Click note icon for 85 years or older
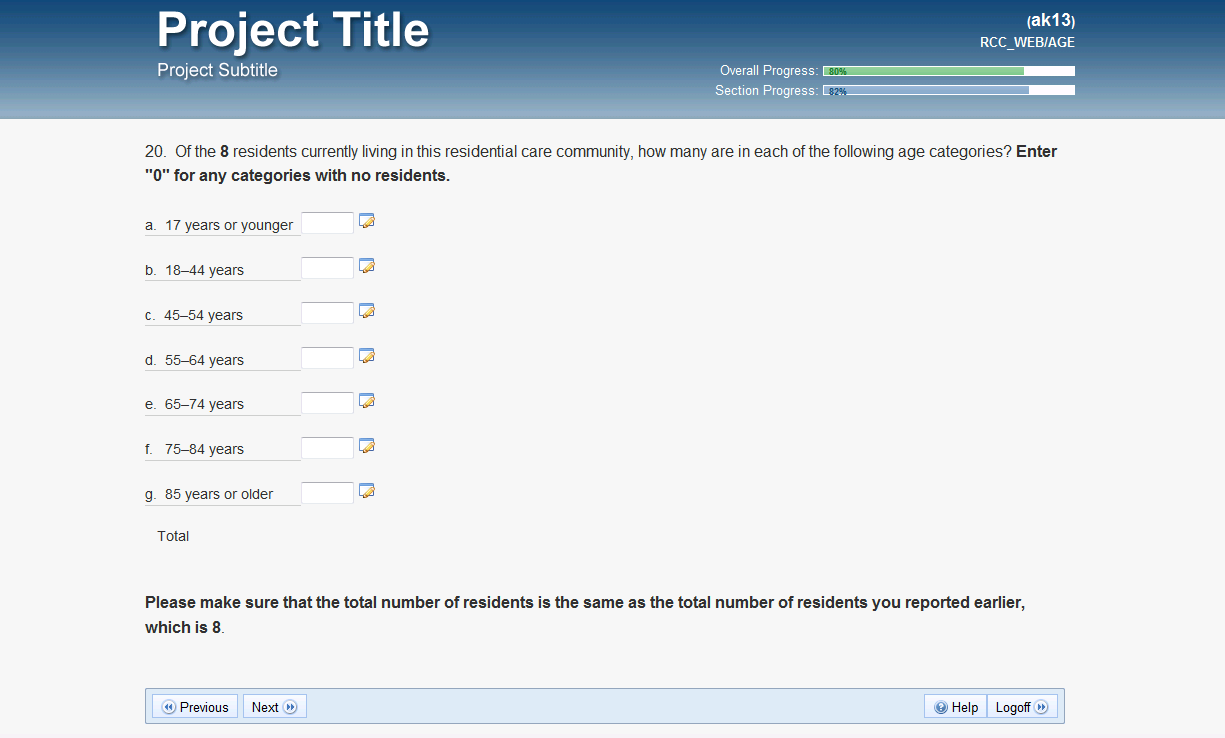Image resolution: width=1225 pixels, height=738 pixels. coord(367,491)
